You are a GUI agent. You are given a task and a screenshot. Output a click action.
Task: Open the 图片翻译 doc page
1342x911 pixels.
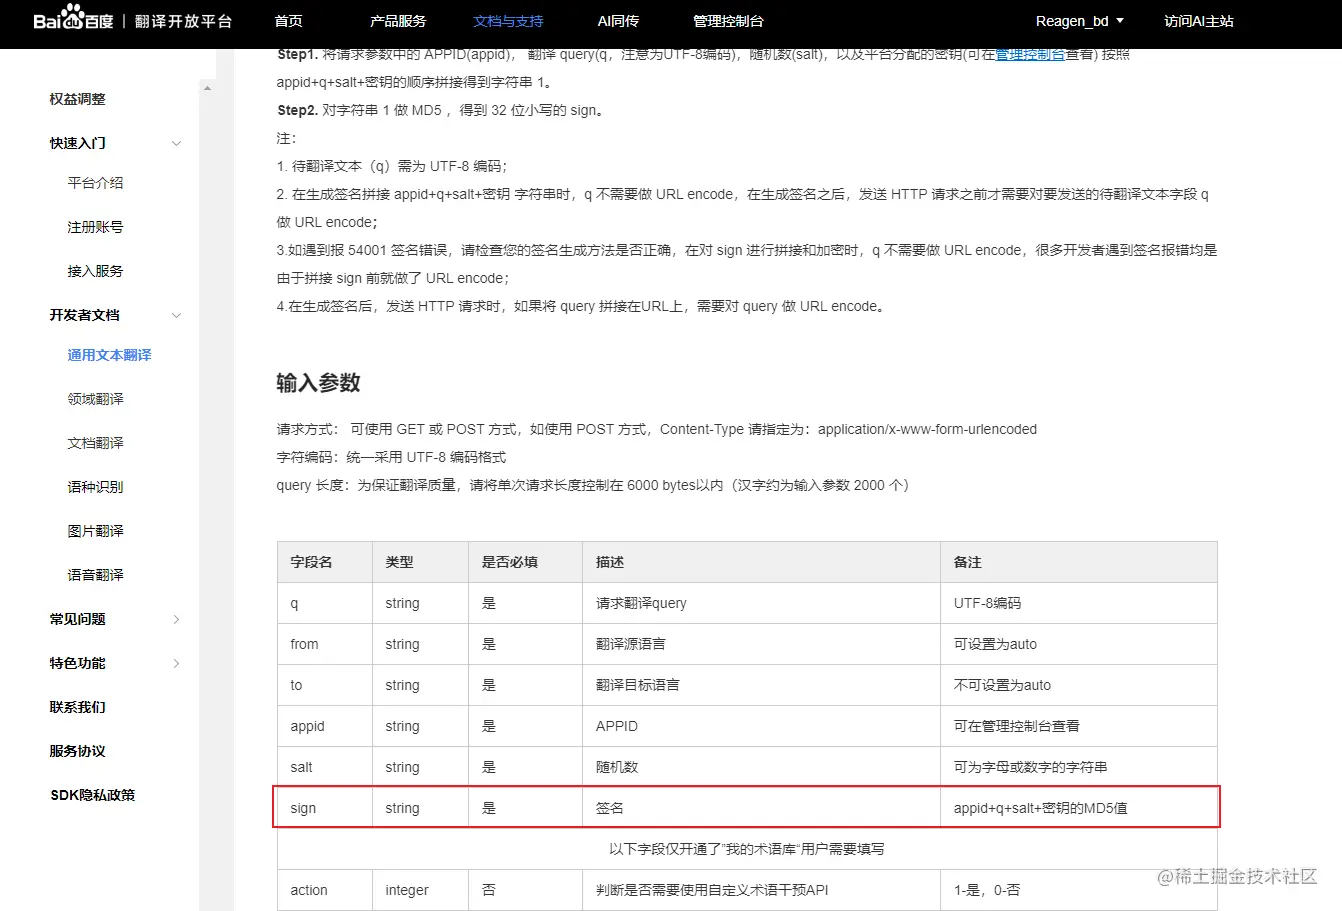(96, 531)
